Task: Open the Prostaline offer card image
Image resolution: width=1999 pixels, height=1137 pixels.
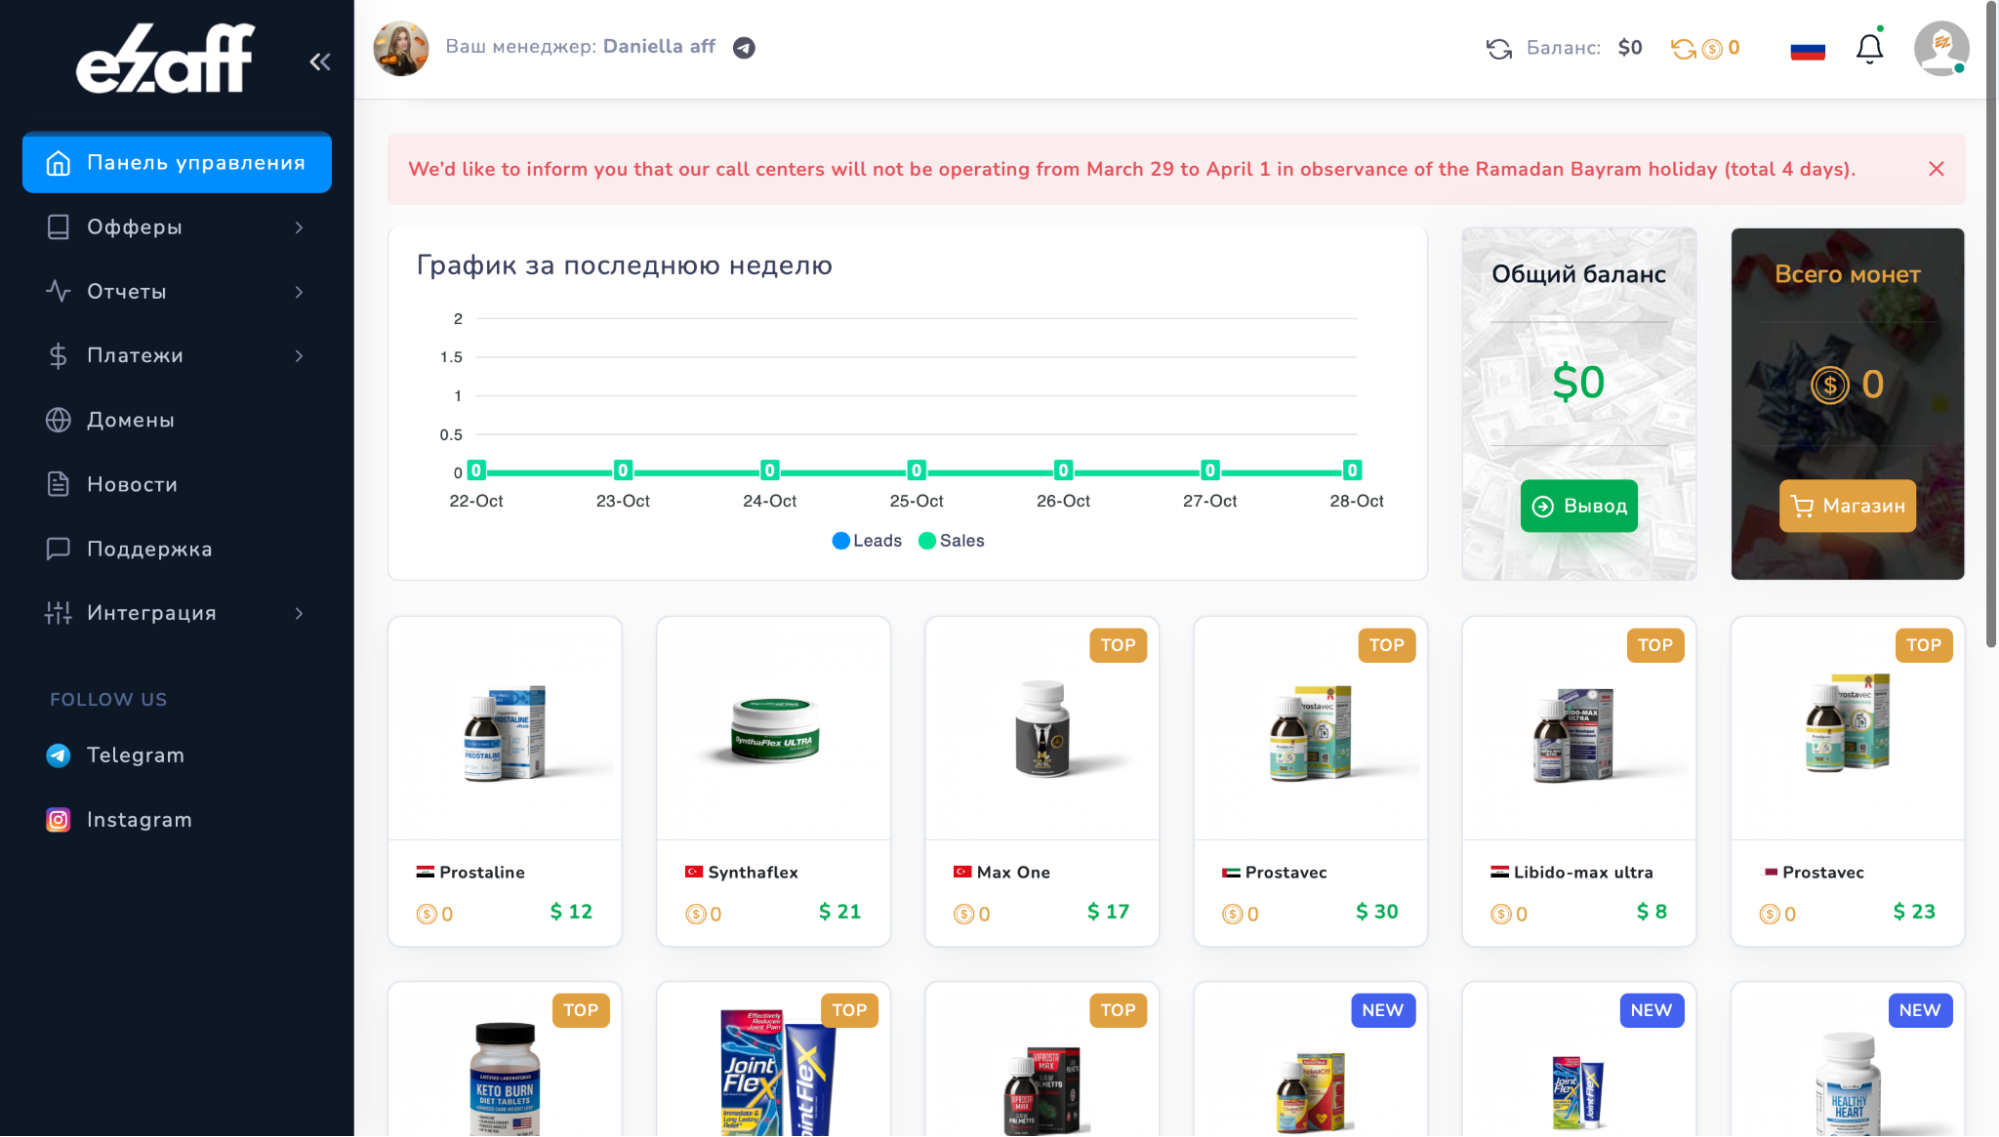Action: click(x=505, y=729)
